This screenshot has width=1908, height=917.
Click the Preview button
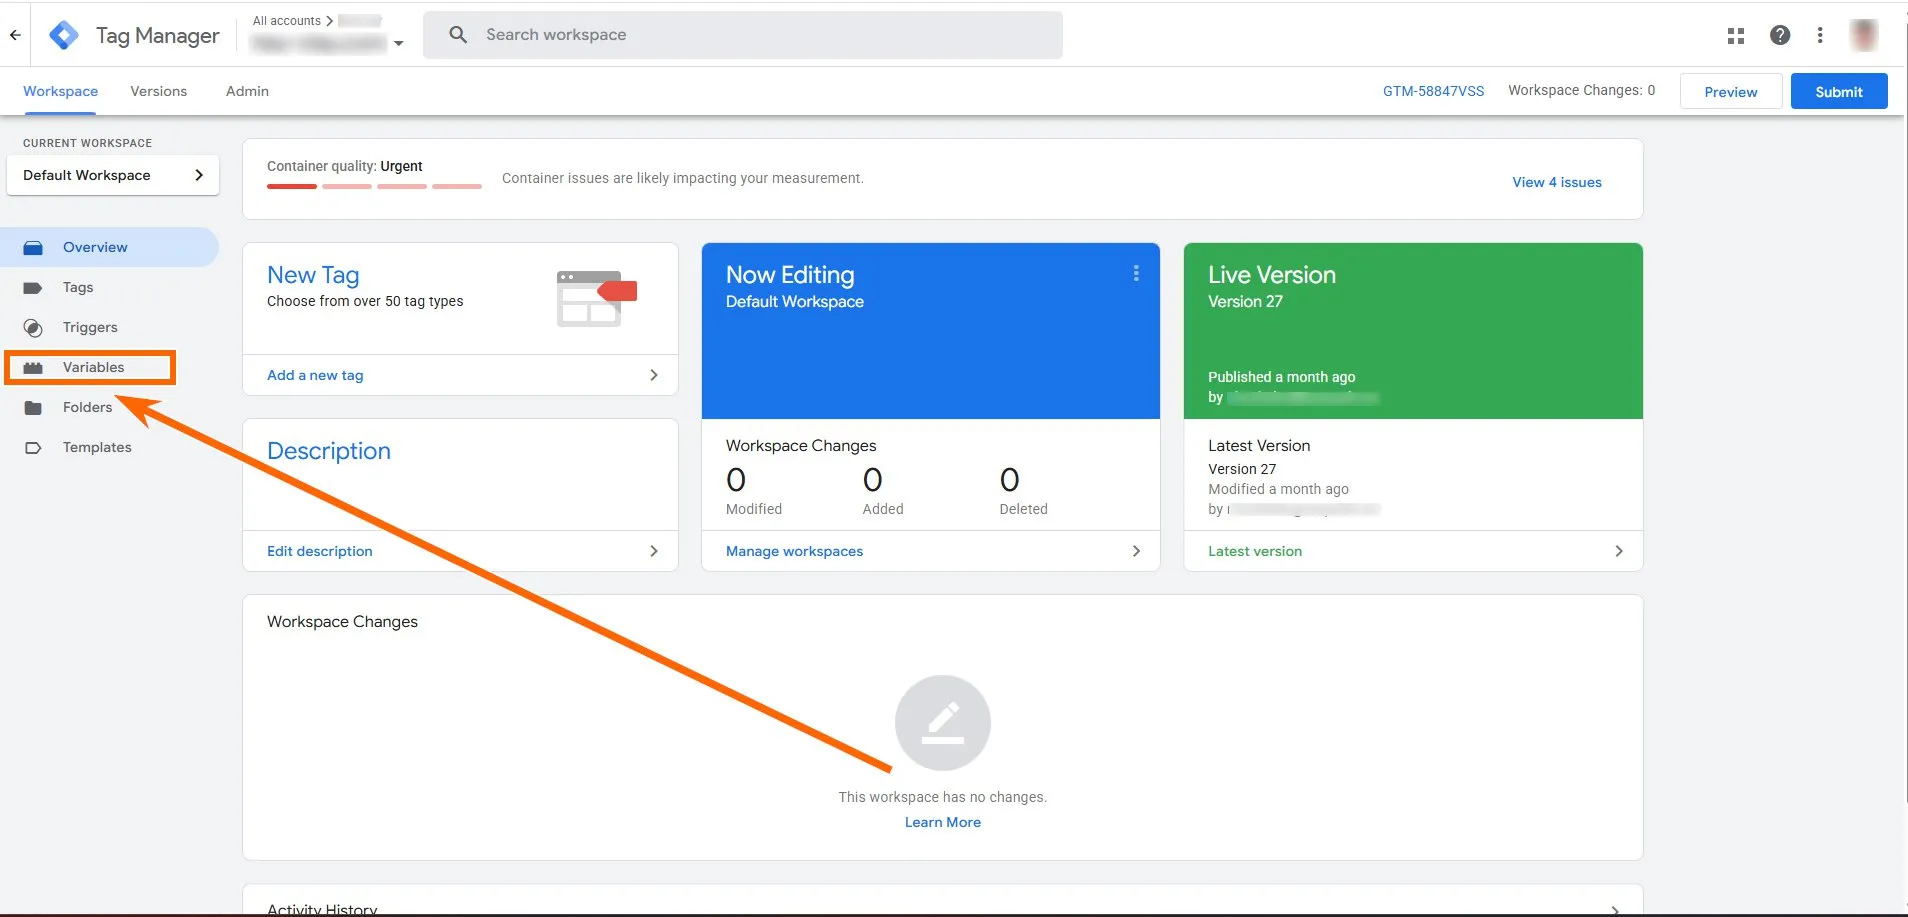pyautogui.click(x=1730, y=92)
